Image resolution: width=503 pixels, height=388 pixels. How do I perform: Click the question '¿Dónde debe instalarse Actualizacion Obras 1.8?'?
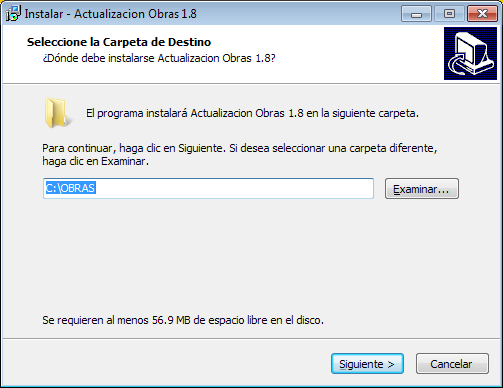[159, 58]
